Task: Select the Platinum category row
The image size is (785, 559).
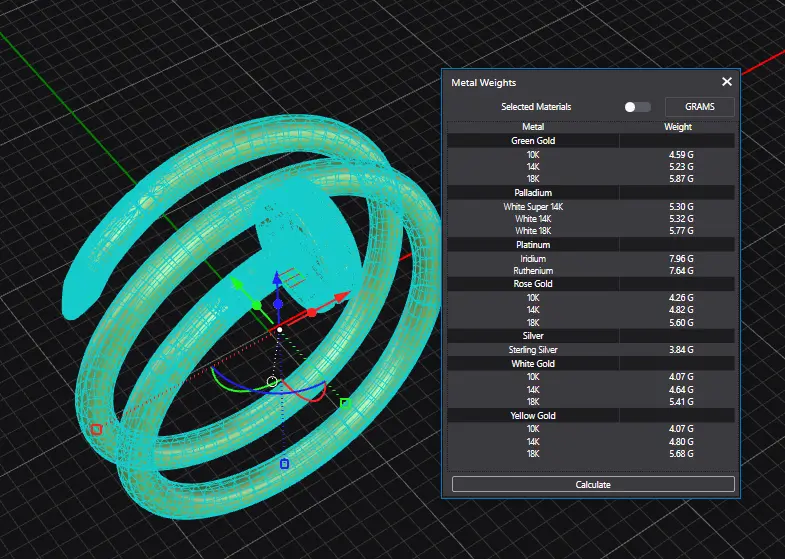Action: [591, 245]
